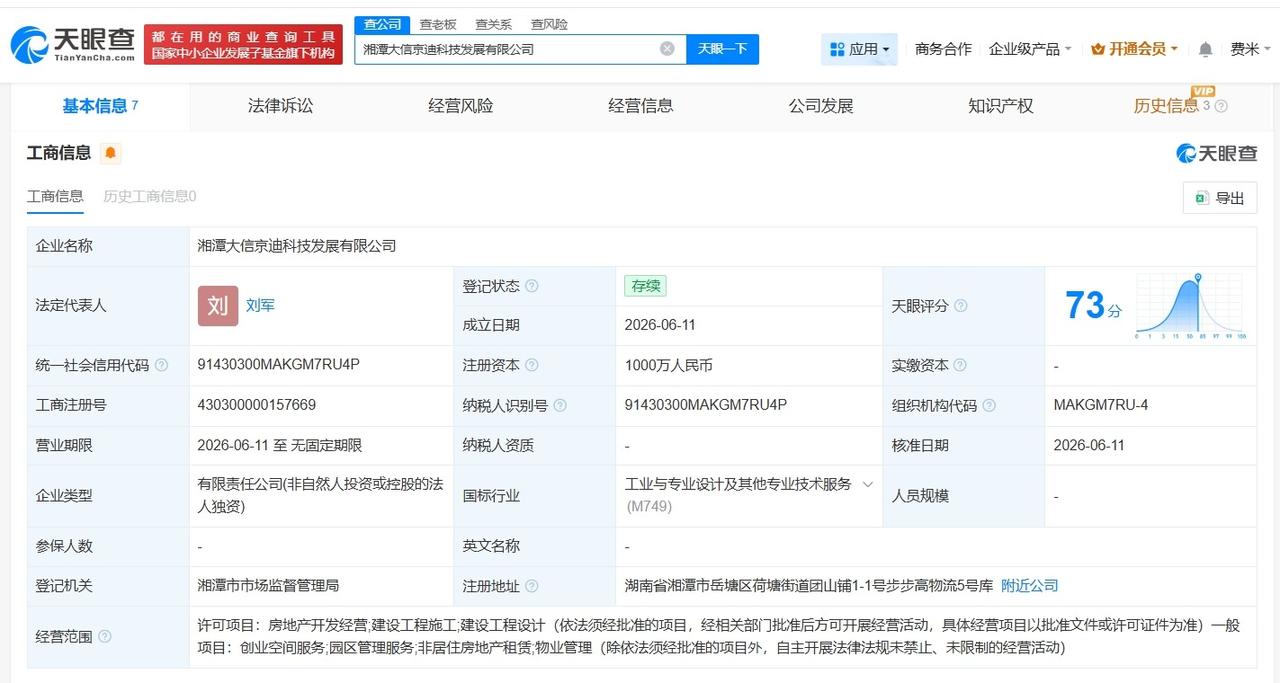The height and width of the screenshot is (683, 1280).
Task: Select the 历史工商信息0 sub-tab
Action: tap(150, 196)
